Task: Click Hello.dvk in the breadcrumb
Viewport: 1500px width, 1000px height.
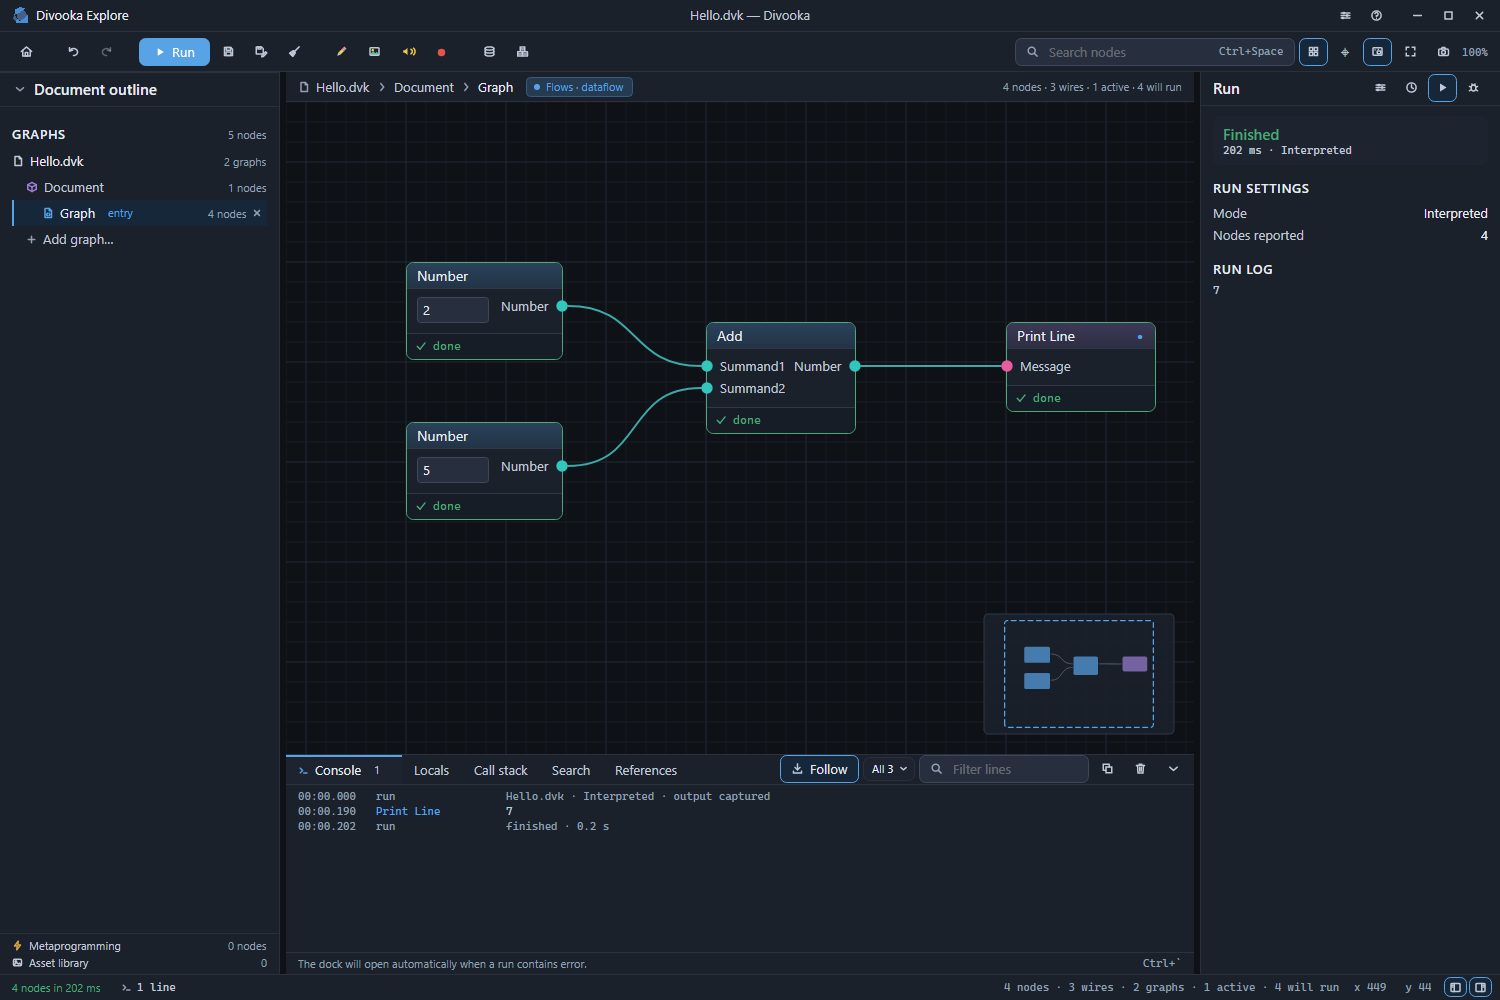Action: [343, 87]
